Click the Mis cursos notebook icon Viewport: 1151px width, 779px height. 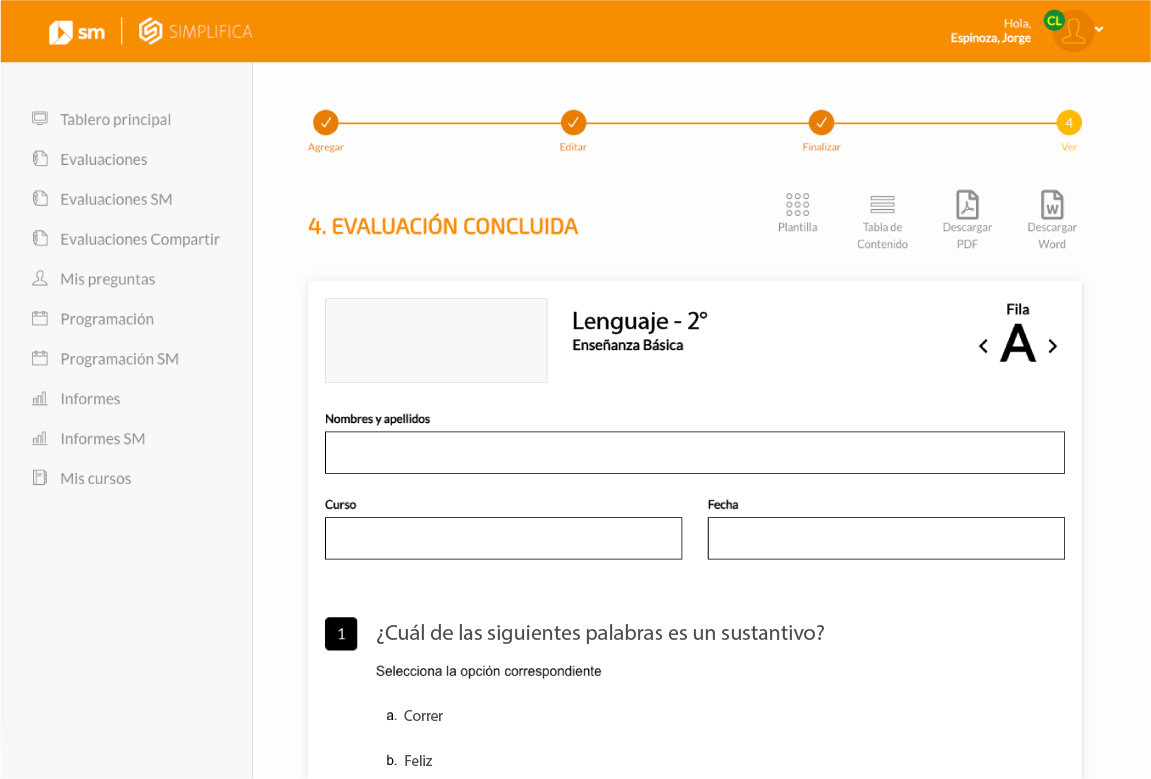[40, 477]
